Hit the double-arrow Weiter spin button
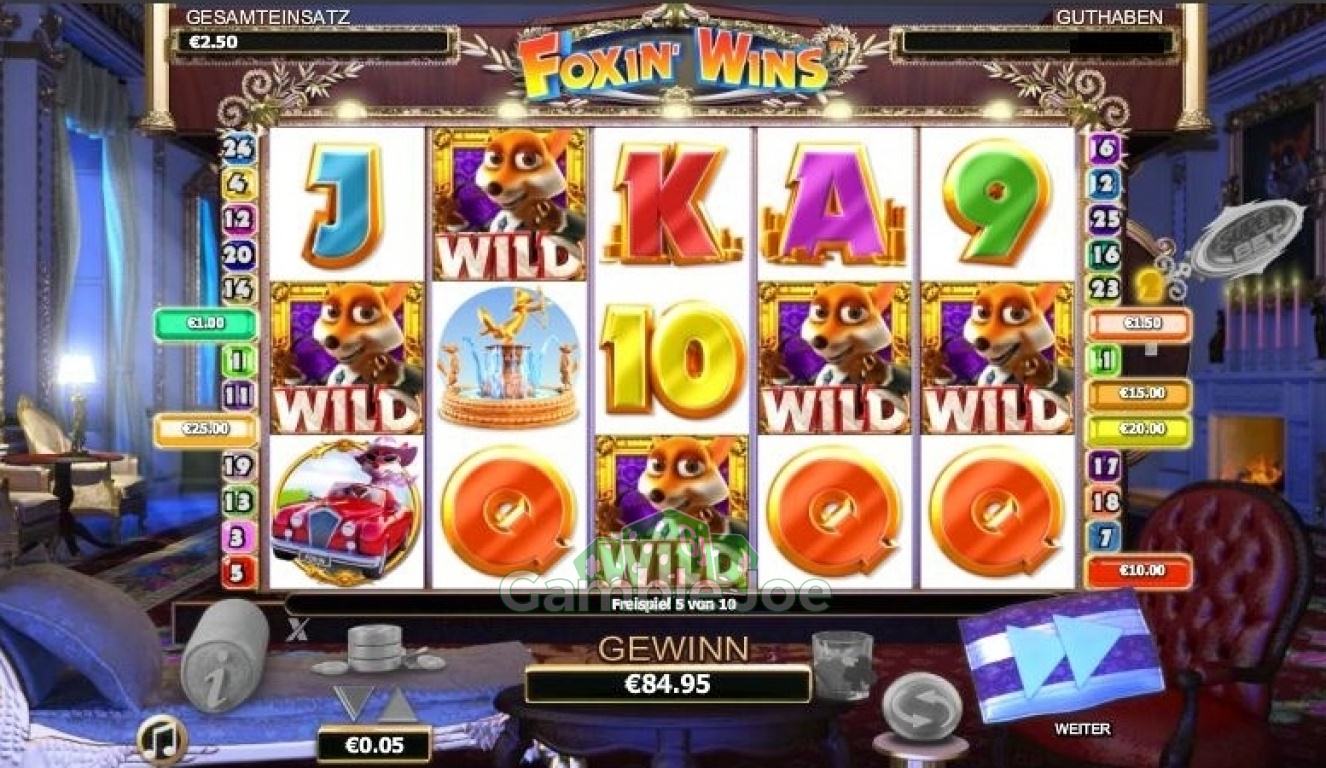This screenshot has width=1326, height=768. point(1060,654)
